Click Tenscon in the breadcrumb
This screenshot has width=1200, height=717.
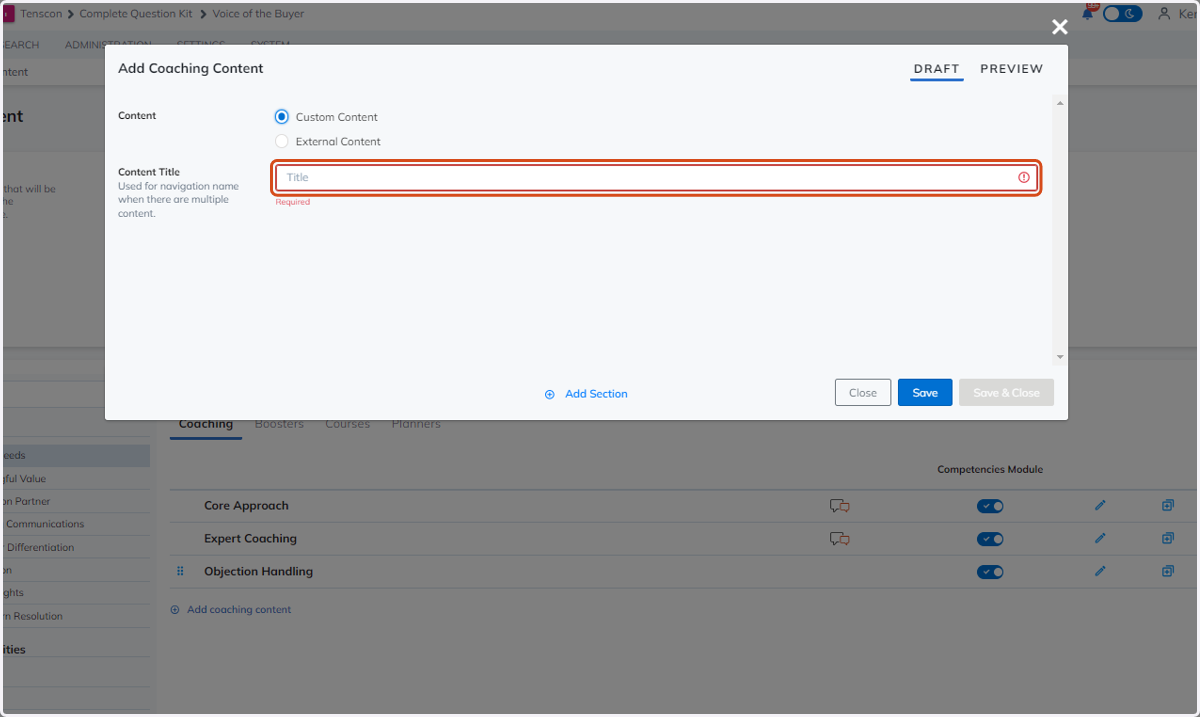(41, 14)
